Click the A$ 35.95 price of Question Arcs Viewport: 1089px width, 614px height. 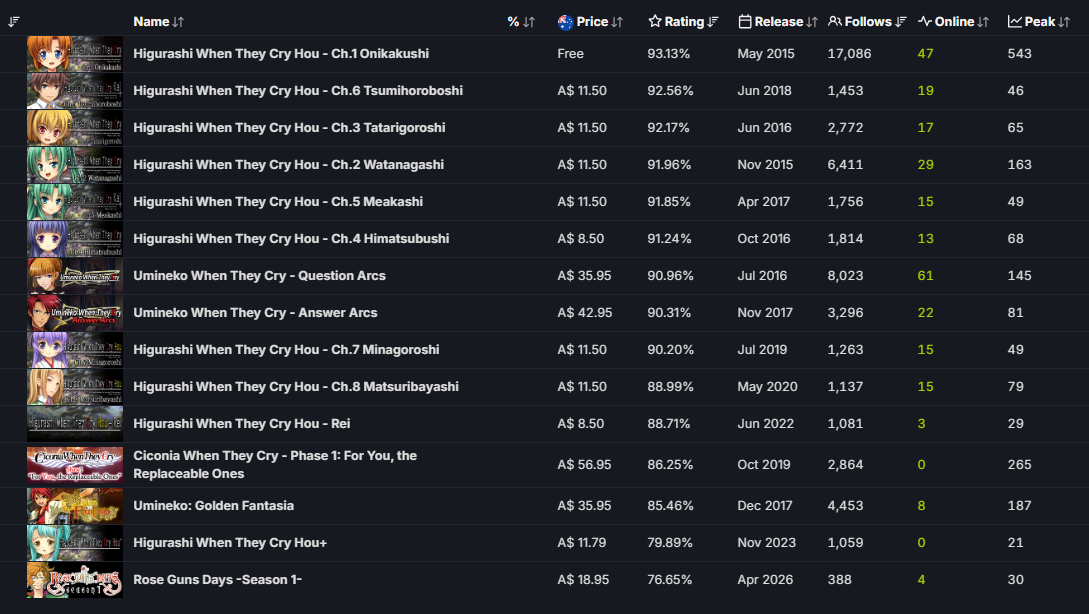[x=584, y=276]
